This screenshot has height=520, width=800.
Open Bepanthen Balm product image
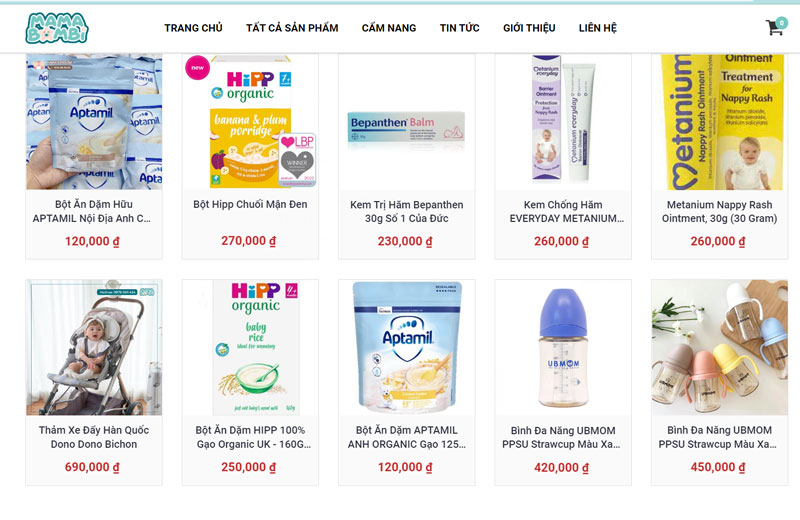(x=407, y=122)
